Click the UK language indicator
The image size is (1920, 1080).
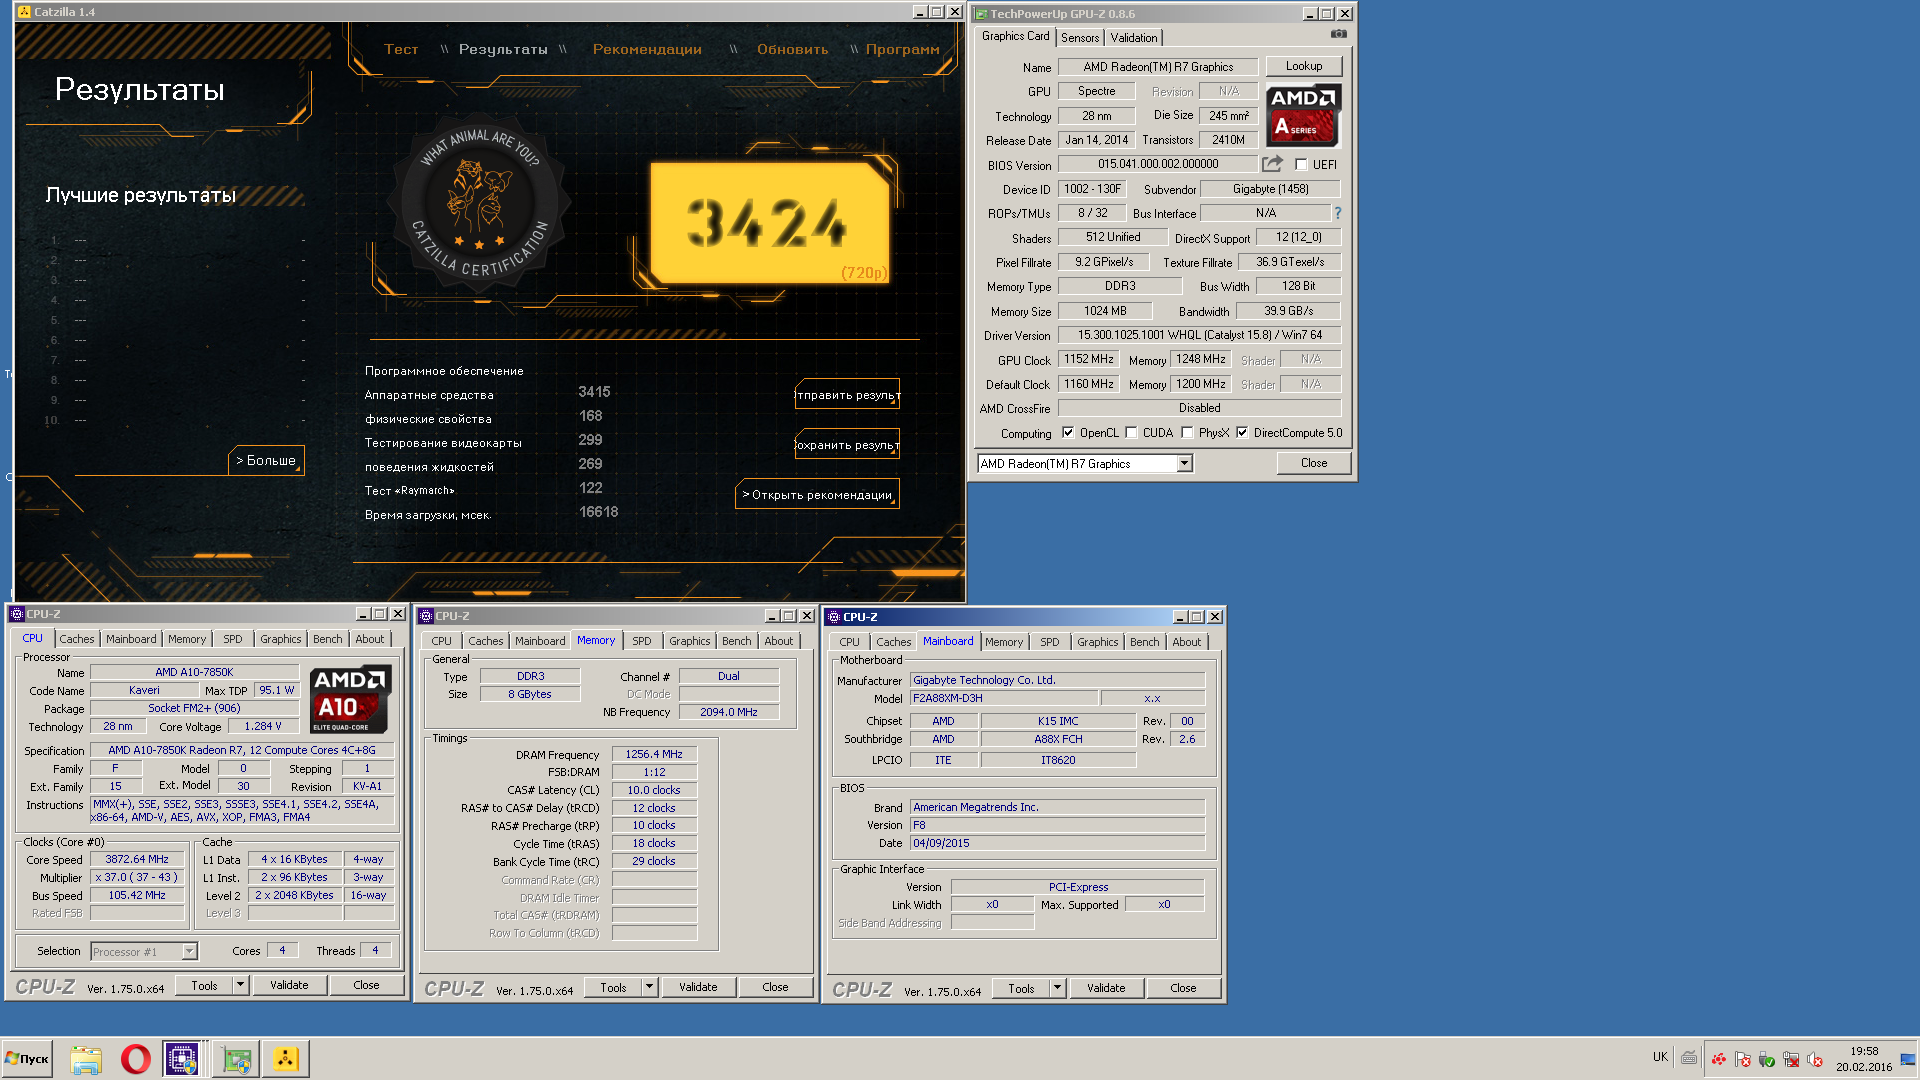1660,1057
